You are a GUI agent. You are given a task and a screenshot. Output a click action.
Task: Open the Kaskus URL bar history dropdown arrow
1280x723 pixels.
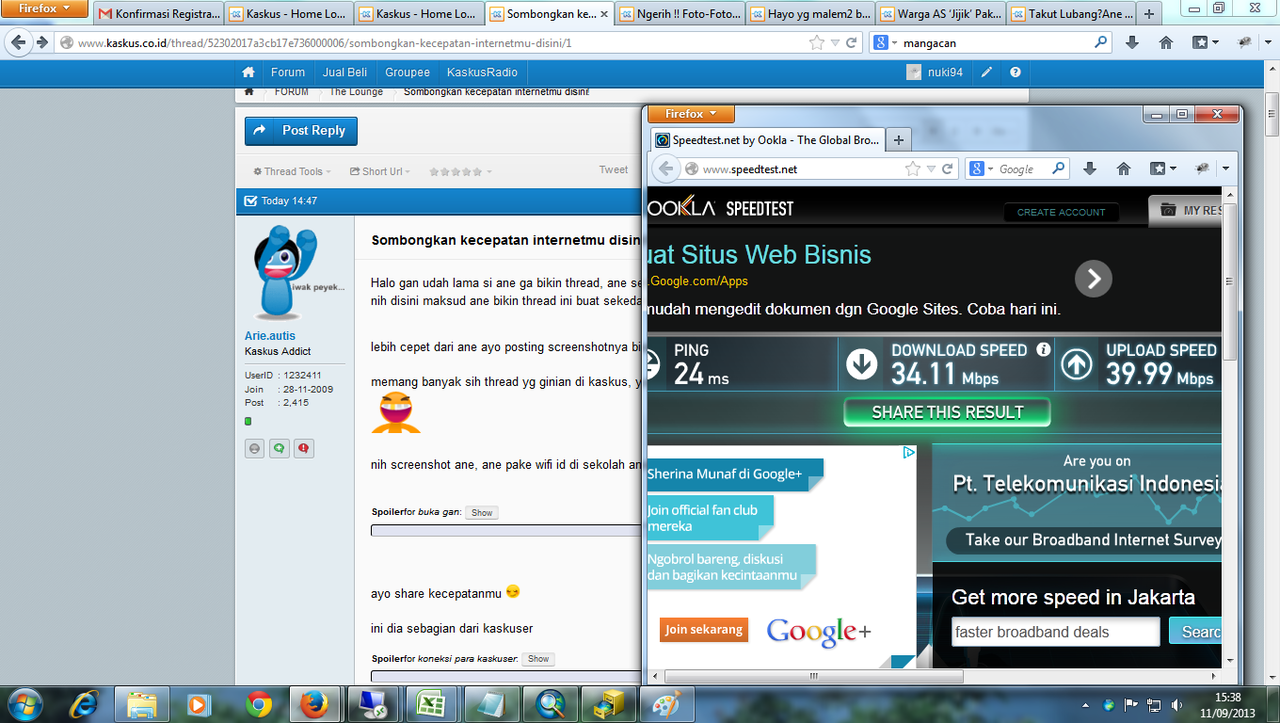pos(834,43)
